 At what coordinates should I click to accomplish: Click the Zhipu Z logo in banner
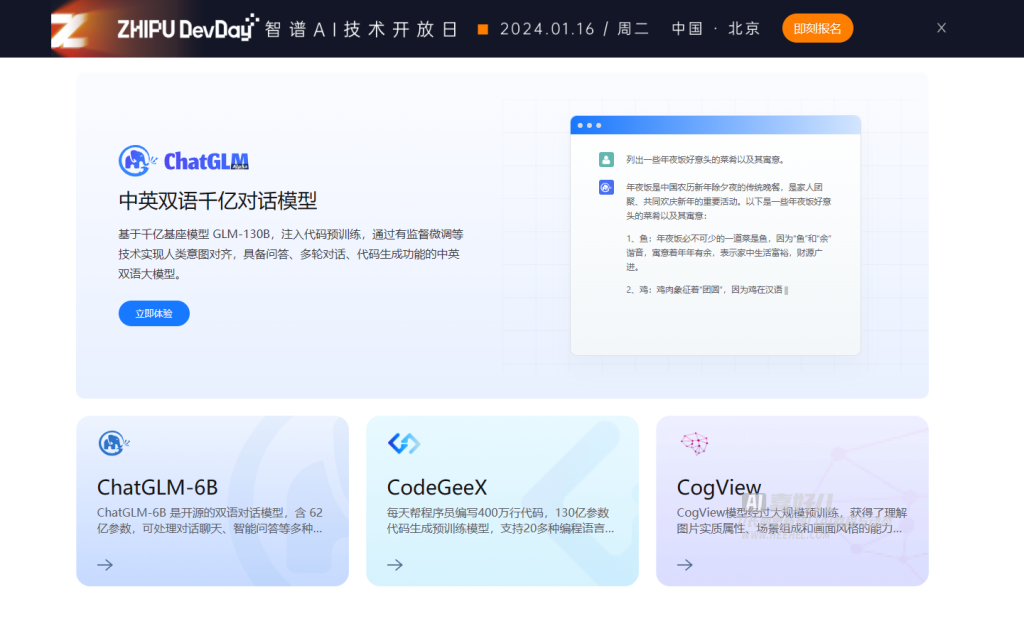click(69, 30)
